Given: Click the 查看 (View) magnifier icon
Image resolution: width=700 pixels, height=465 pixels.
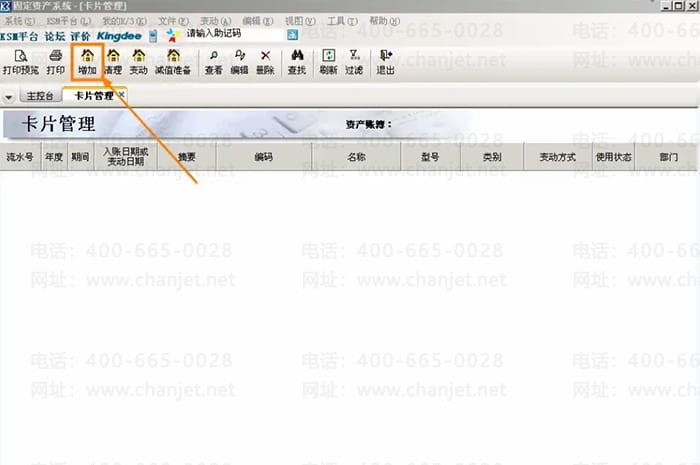Looking at the screenshot, I should pyautogui.click(x=214, y=57).
